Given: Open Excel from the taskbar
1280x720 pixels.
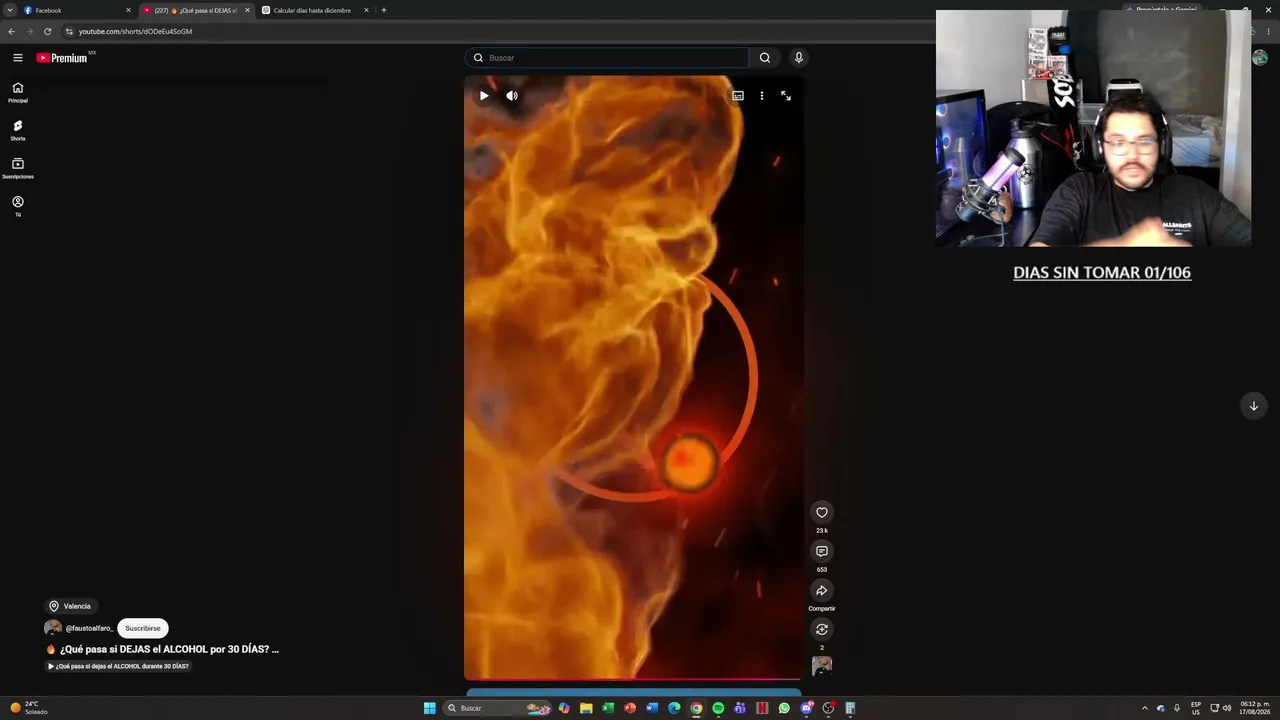Looking at the screenshot, I should (x=608, y=708).
